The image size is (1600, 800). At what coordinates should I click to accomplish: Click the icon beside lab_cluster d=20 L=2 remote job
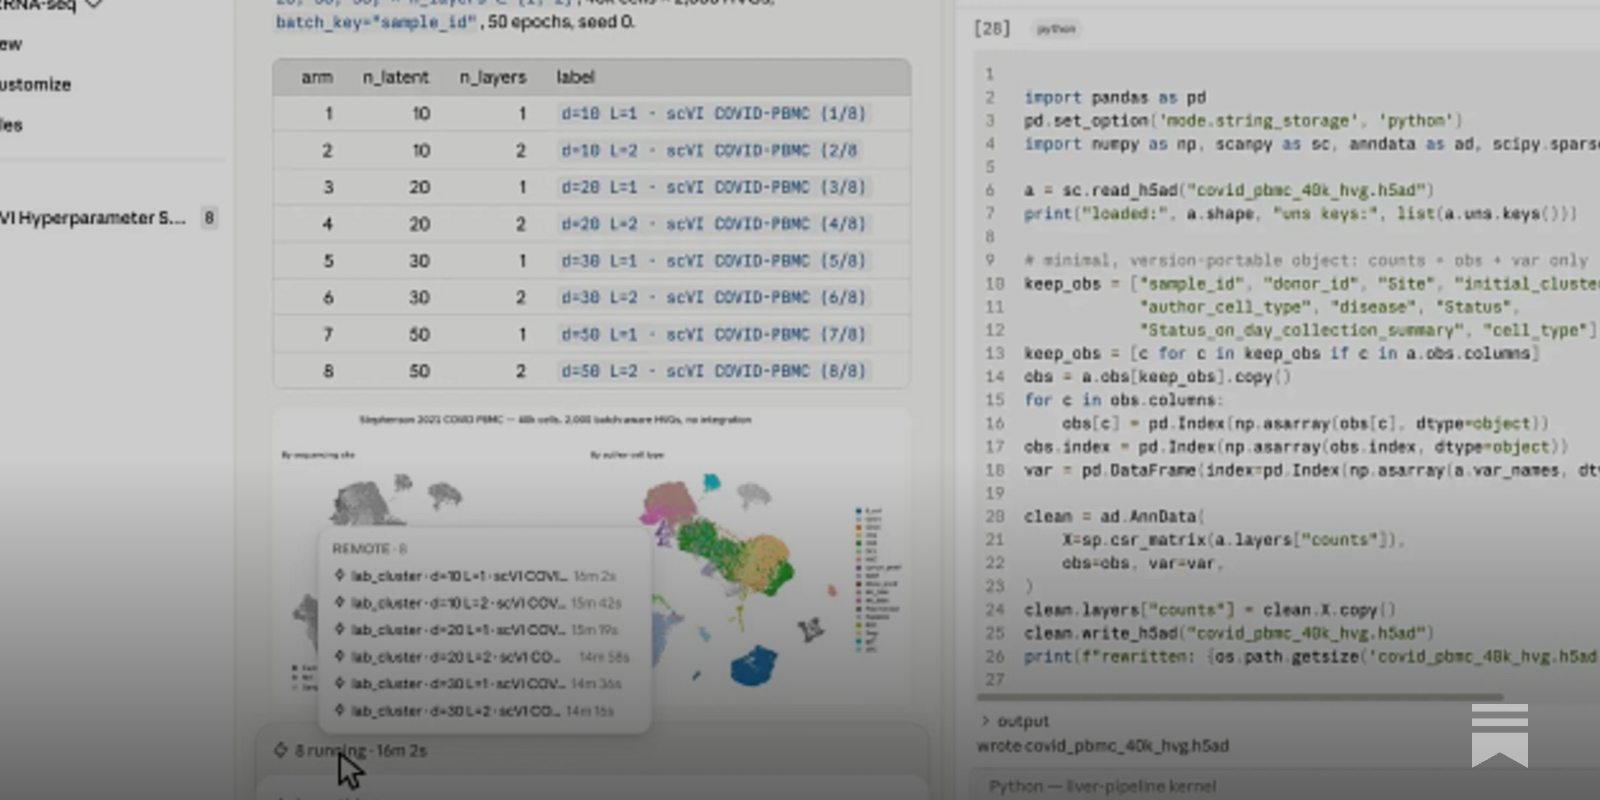(340, 657)
